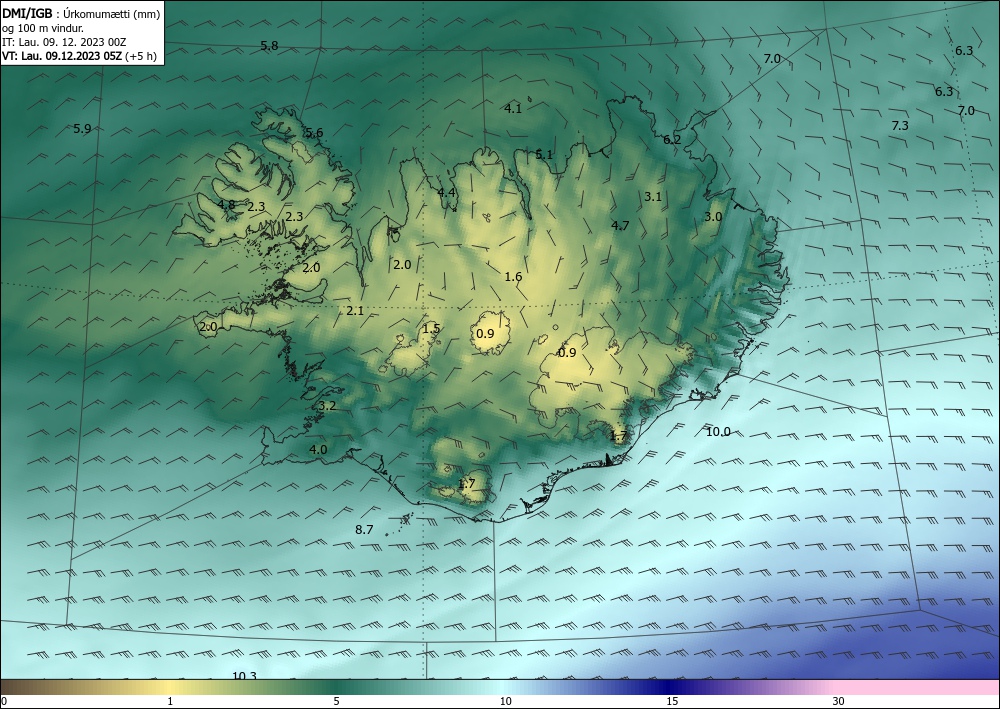Click the '15' label on the color scale
Image resolution: width=1000 pixels, height=709 pixels.
[x=672, y=701]
